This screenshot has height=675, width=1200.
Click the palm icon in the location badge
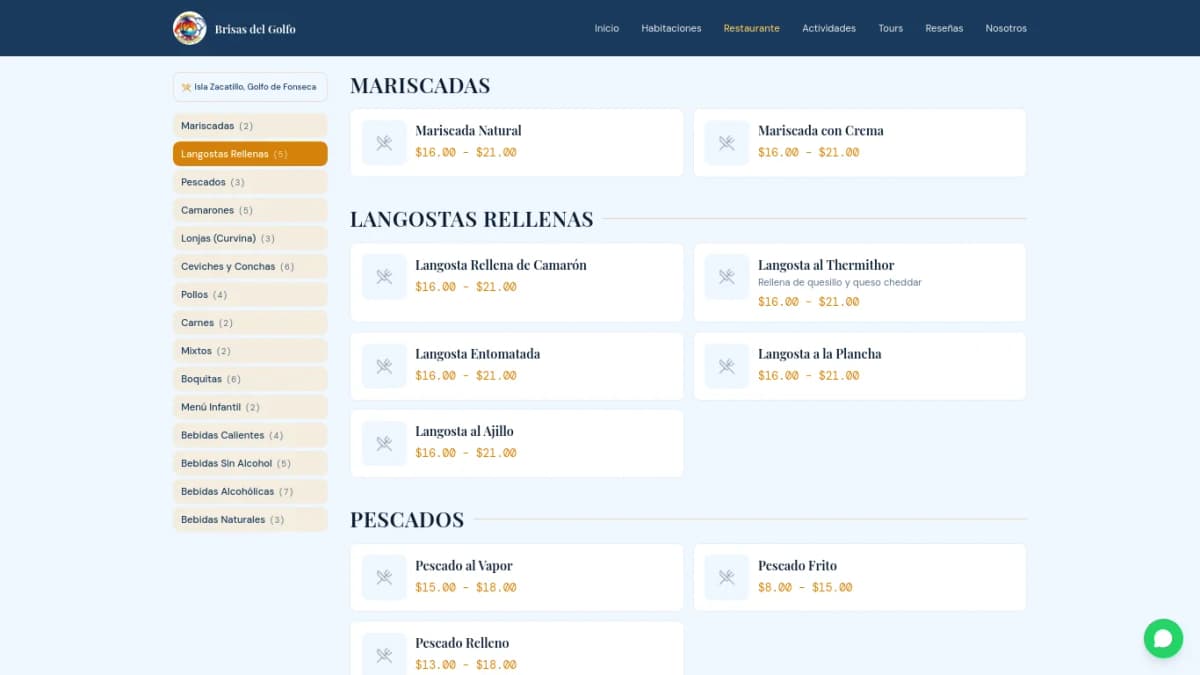coord(186,87)
